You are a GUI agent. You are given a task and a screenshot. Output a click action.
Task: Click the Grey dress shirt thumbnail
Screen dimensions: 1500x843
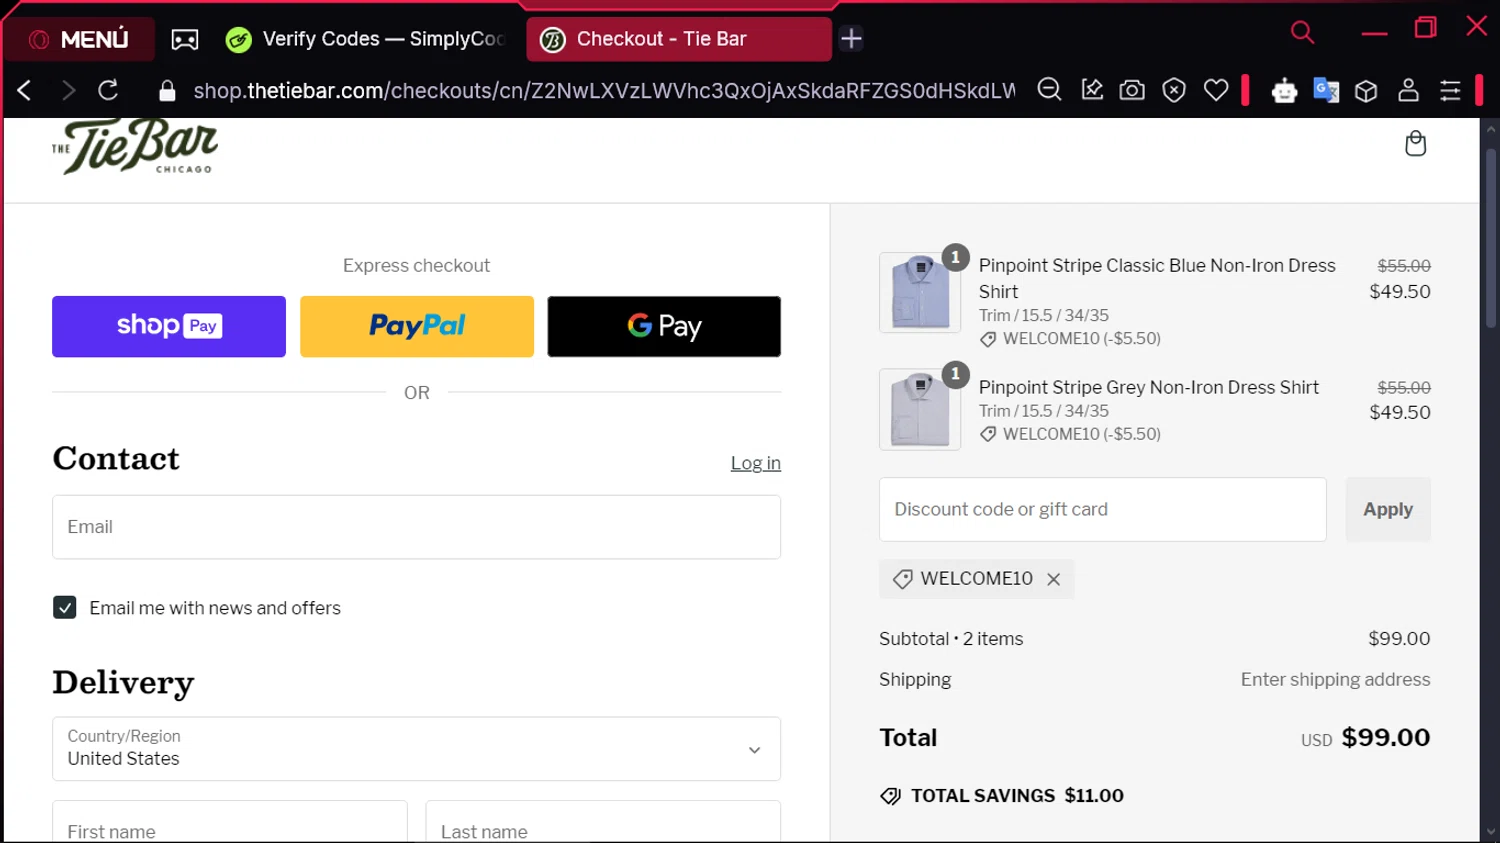coord(920,409)
